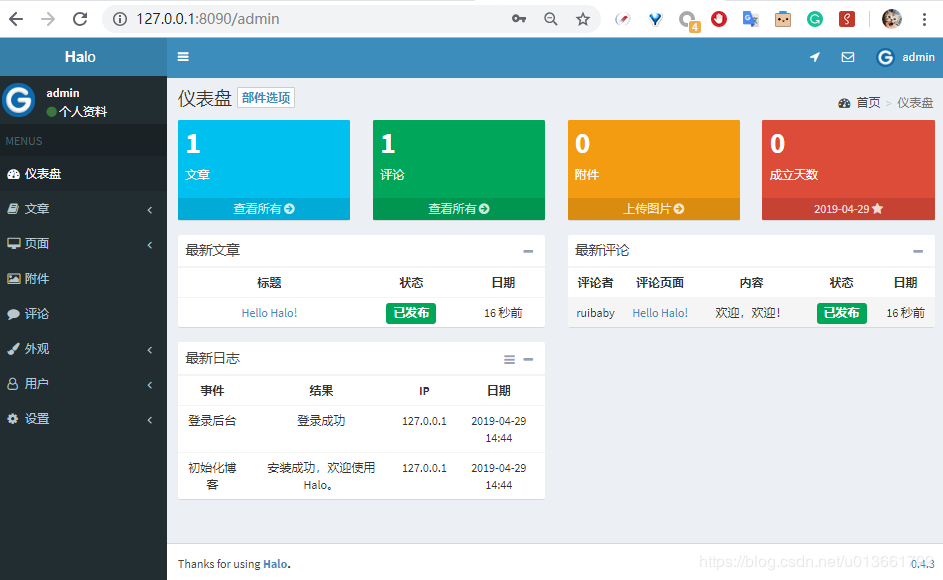Open 仪表盘 via the speedometer sidebar icon

point(14,174)
